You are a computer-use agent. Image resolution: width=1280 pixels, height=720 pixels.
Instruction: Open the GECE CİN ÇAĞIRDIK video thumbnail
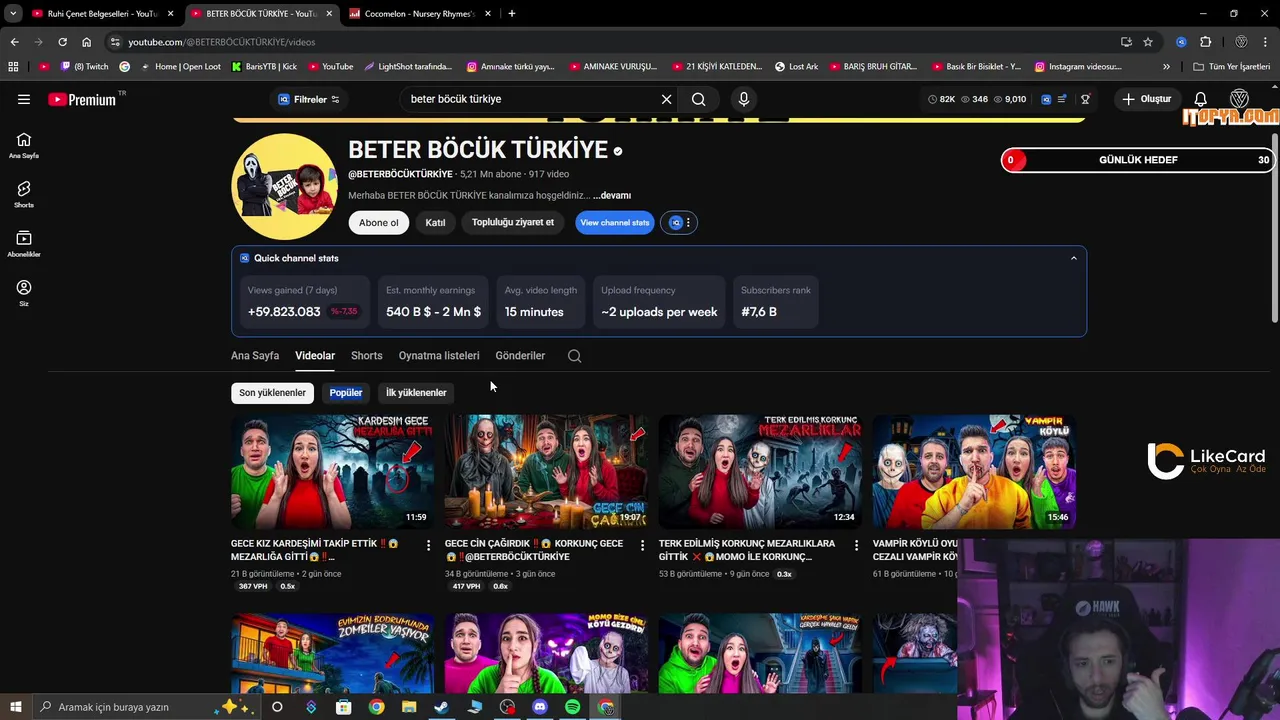click(546, 471)
